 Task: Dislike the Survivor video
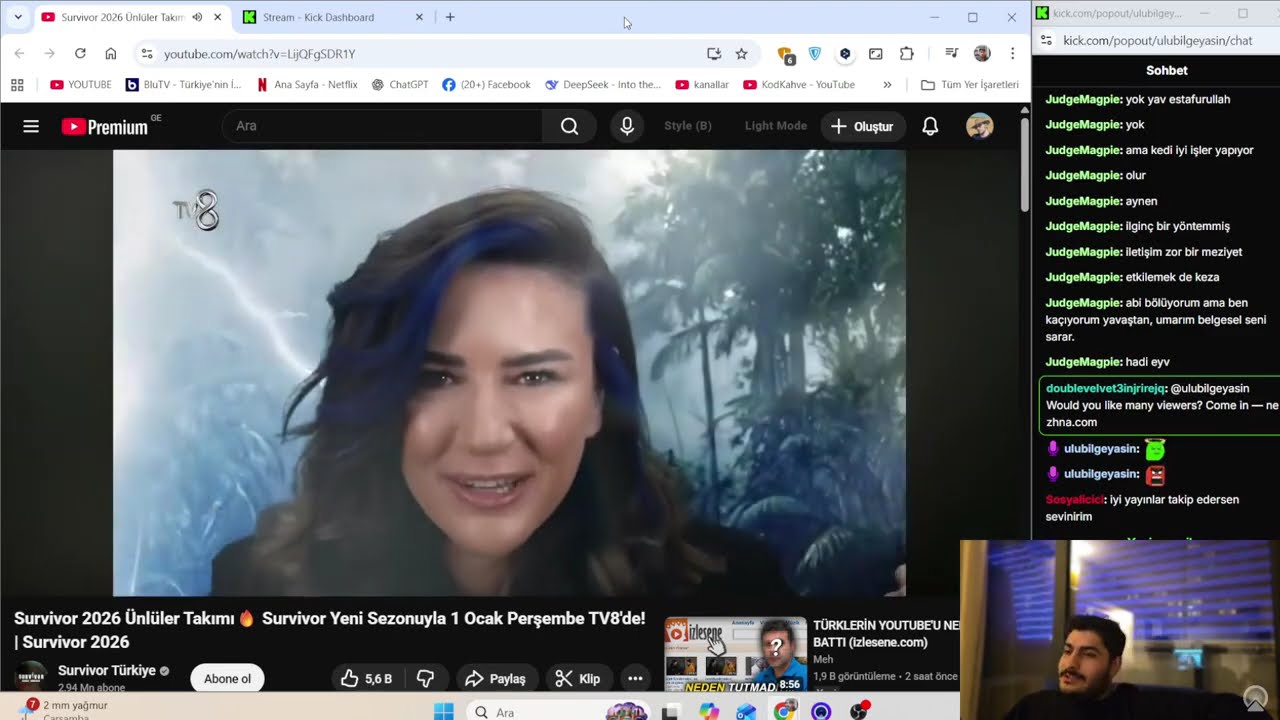pos(425,678)
